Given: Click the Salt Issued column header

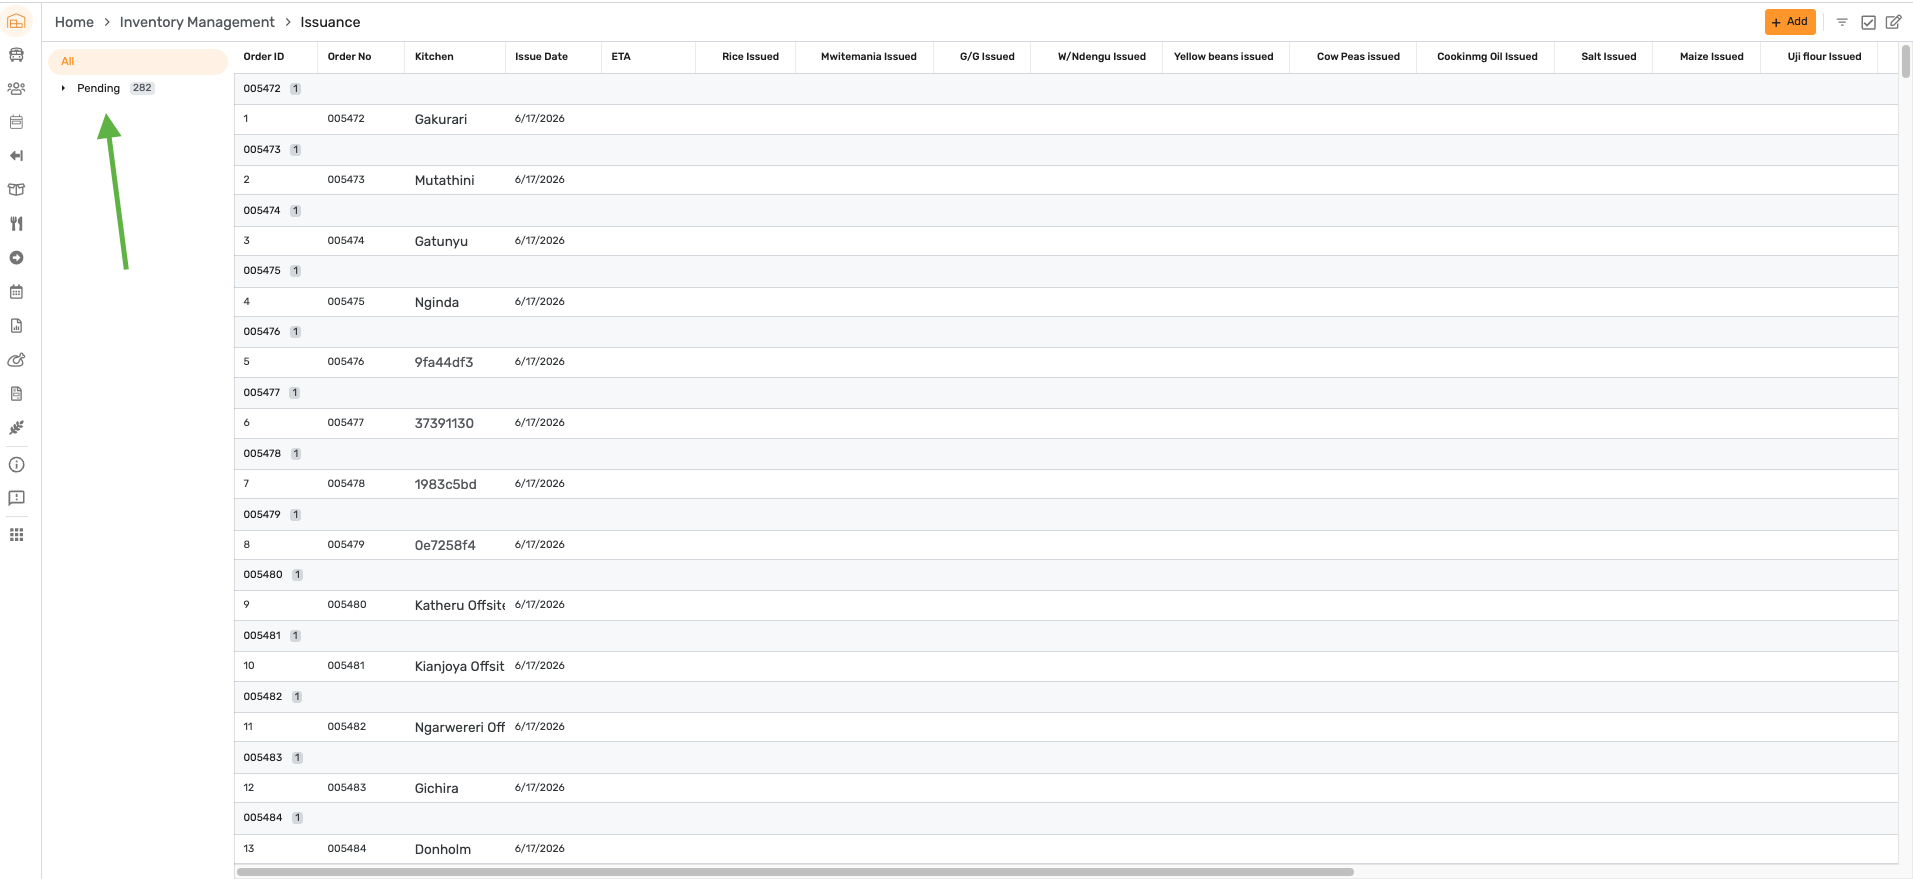Looking at the screenshot, I should [1608, 57].
